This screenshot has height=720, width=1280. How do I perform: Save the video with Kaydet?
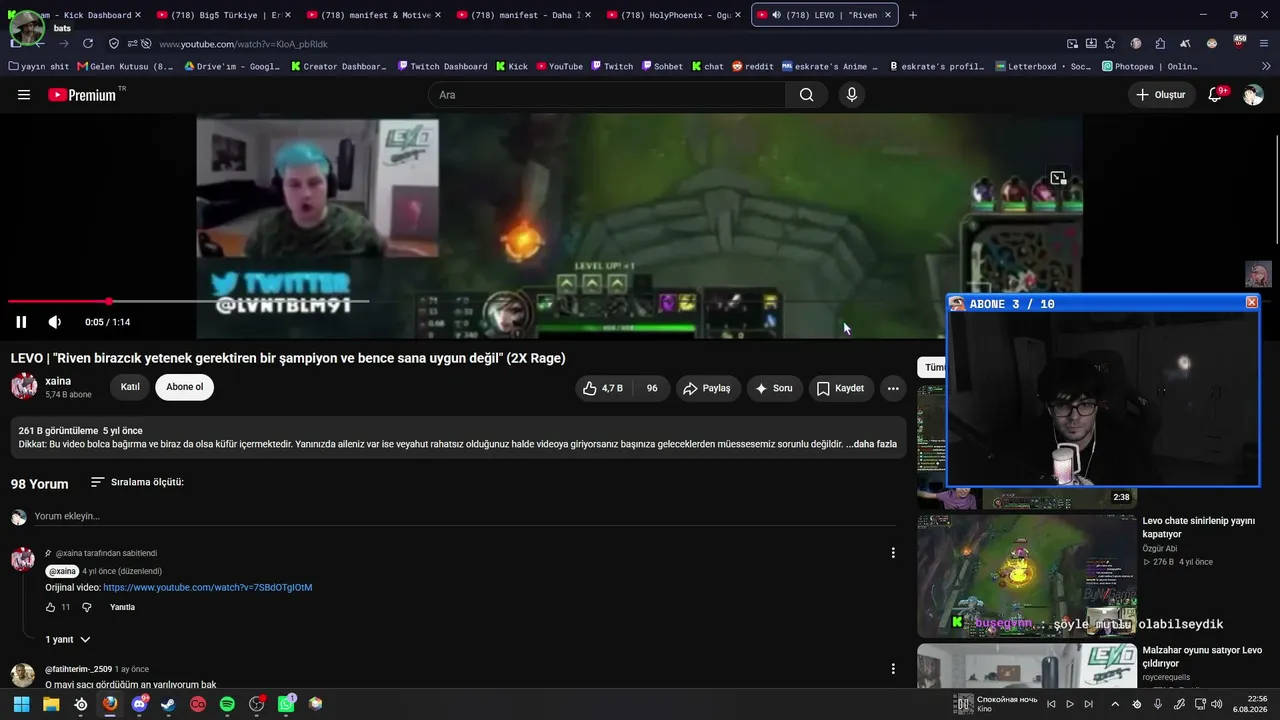[840, 388]
